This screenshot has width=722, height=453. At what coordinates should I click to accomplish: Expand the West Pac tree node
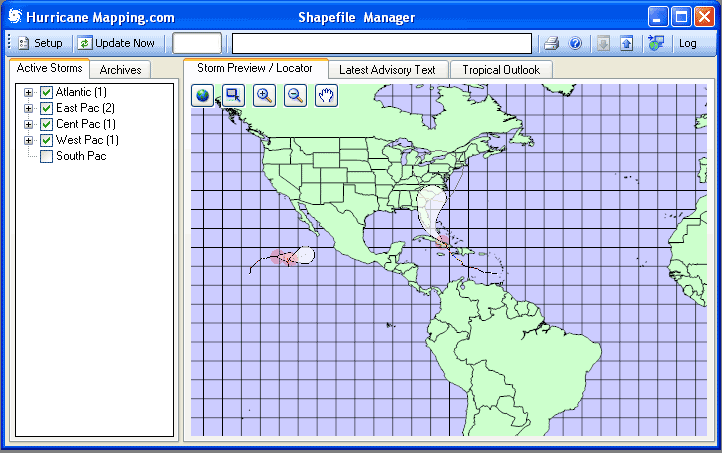(x=29, y=140)
